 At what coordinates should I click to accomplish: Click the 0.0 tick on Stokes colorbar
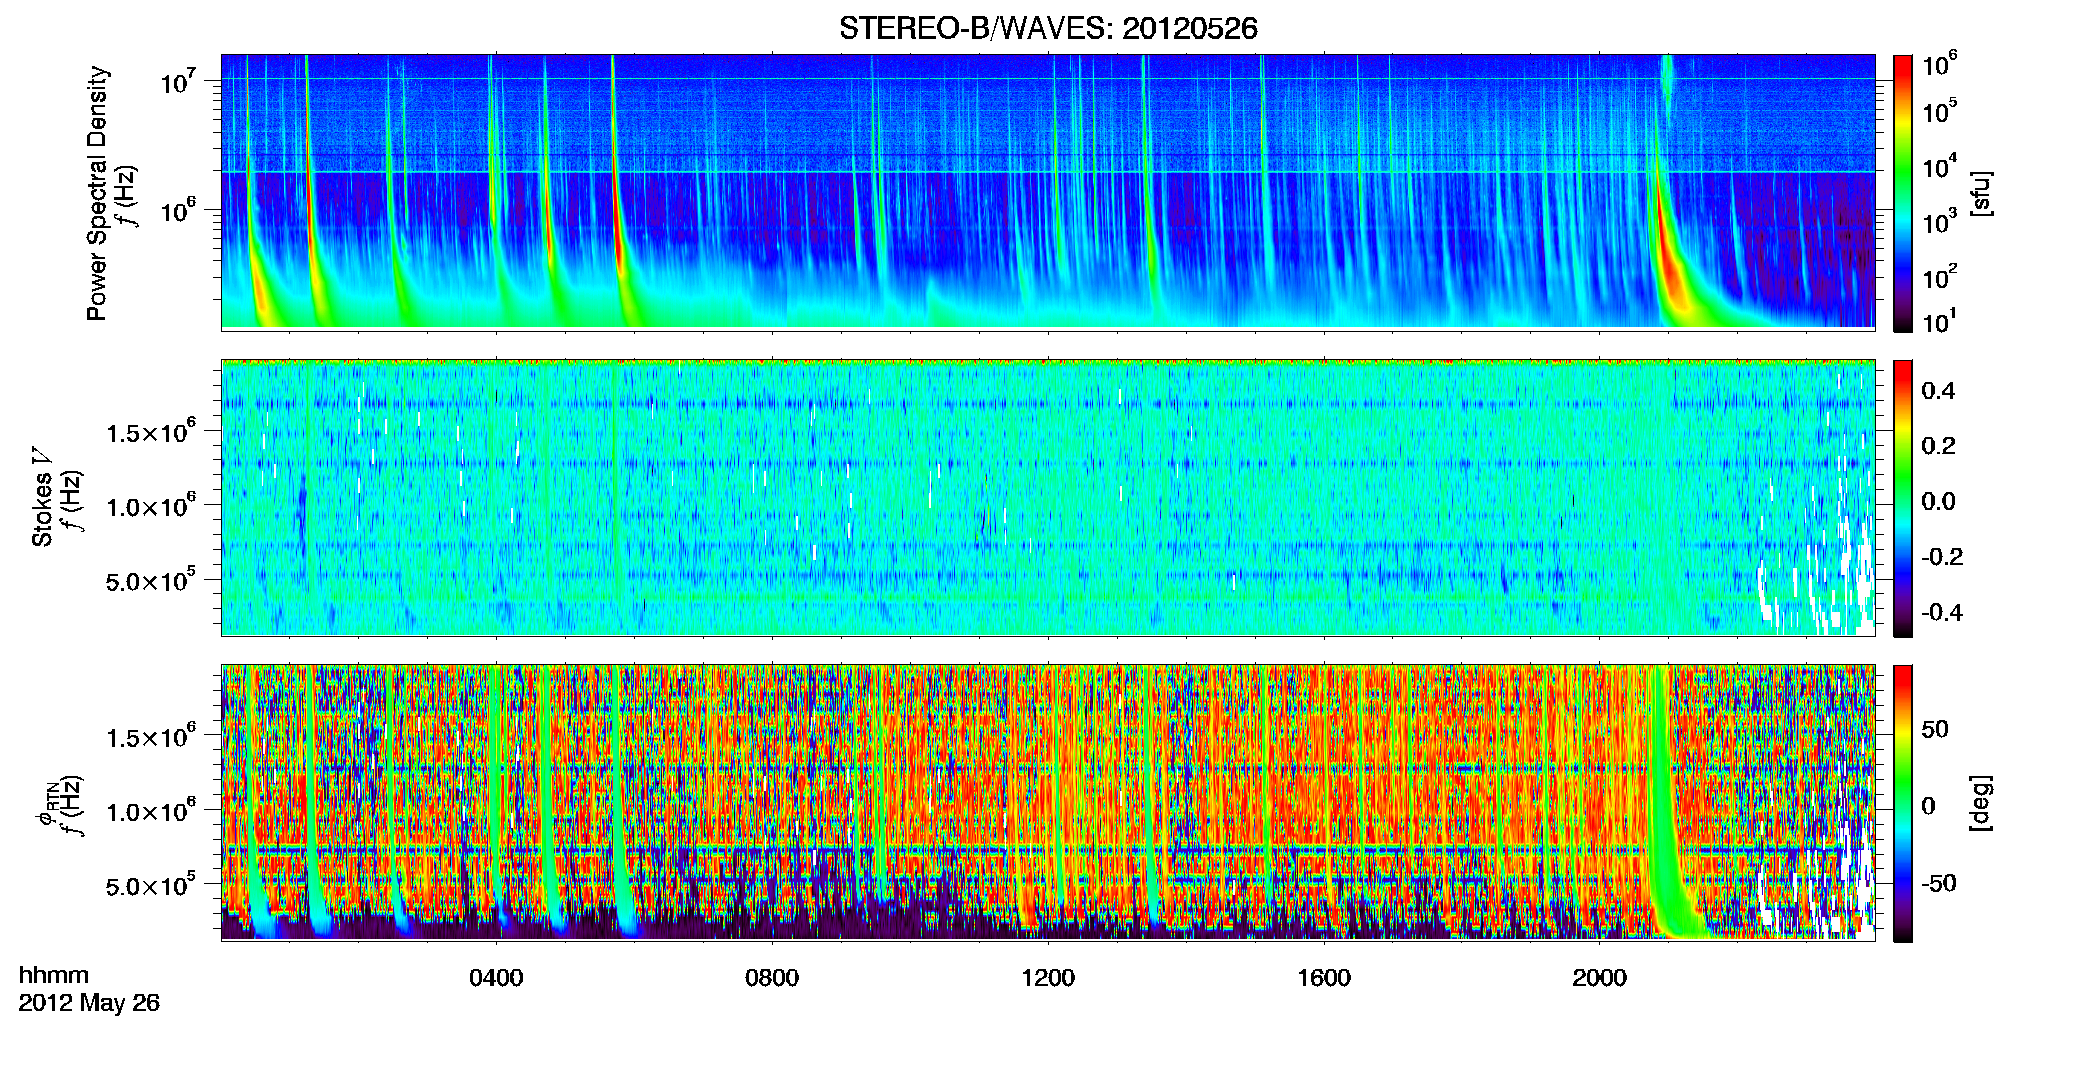pos(1938,501)
